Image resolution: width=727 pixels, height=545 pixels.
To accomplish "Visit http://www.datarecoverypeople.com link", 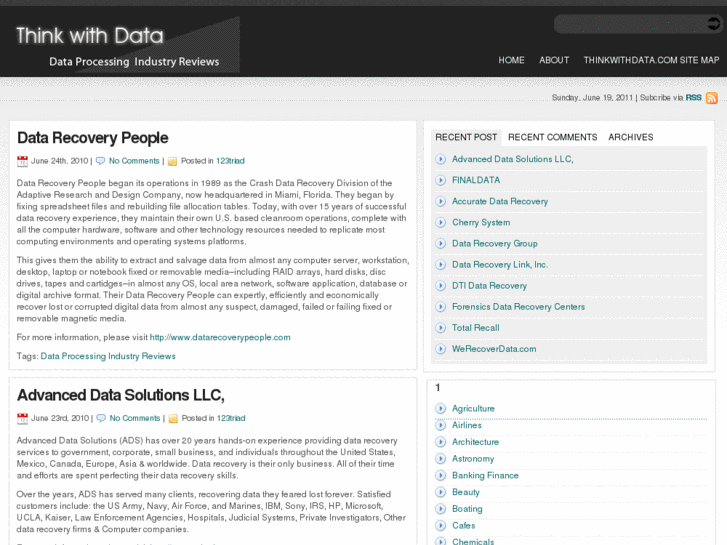I will click(220, 337).
